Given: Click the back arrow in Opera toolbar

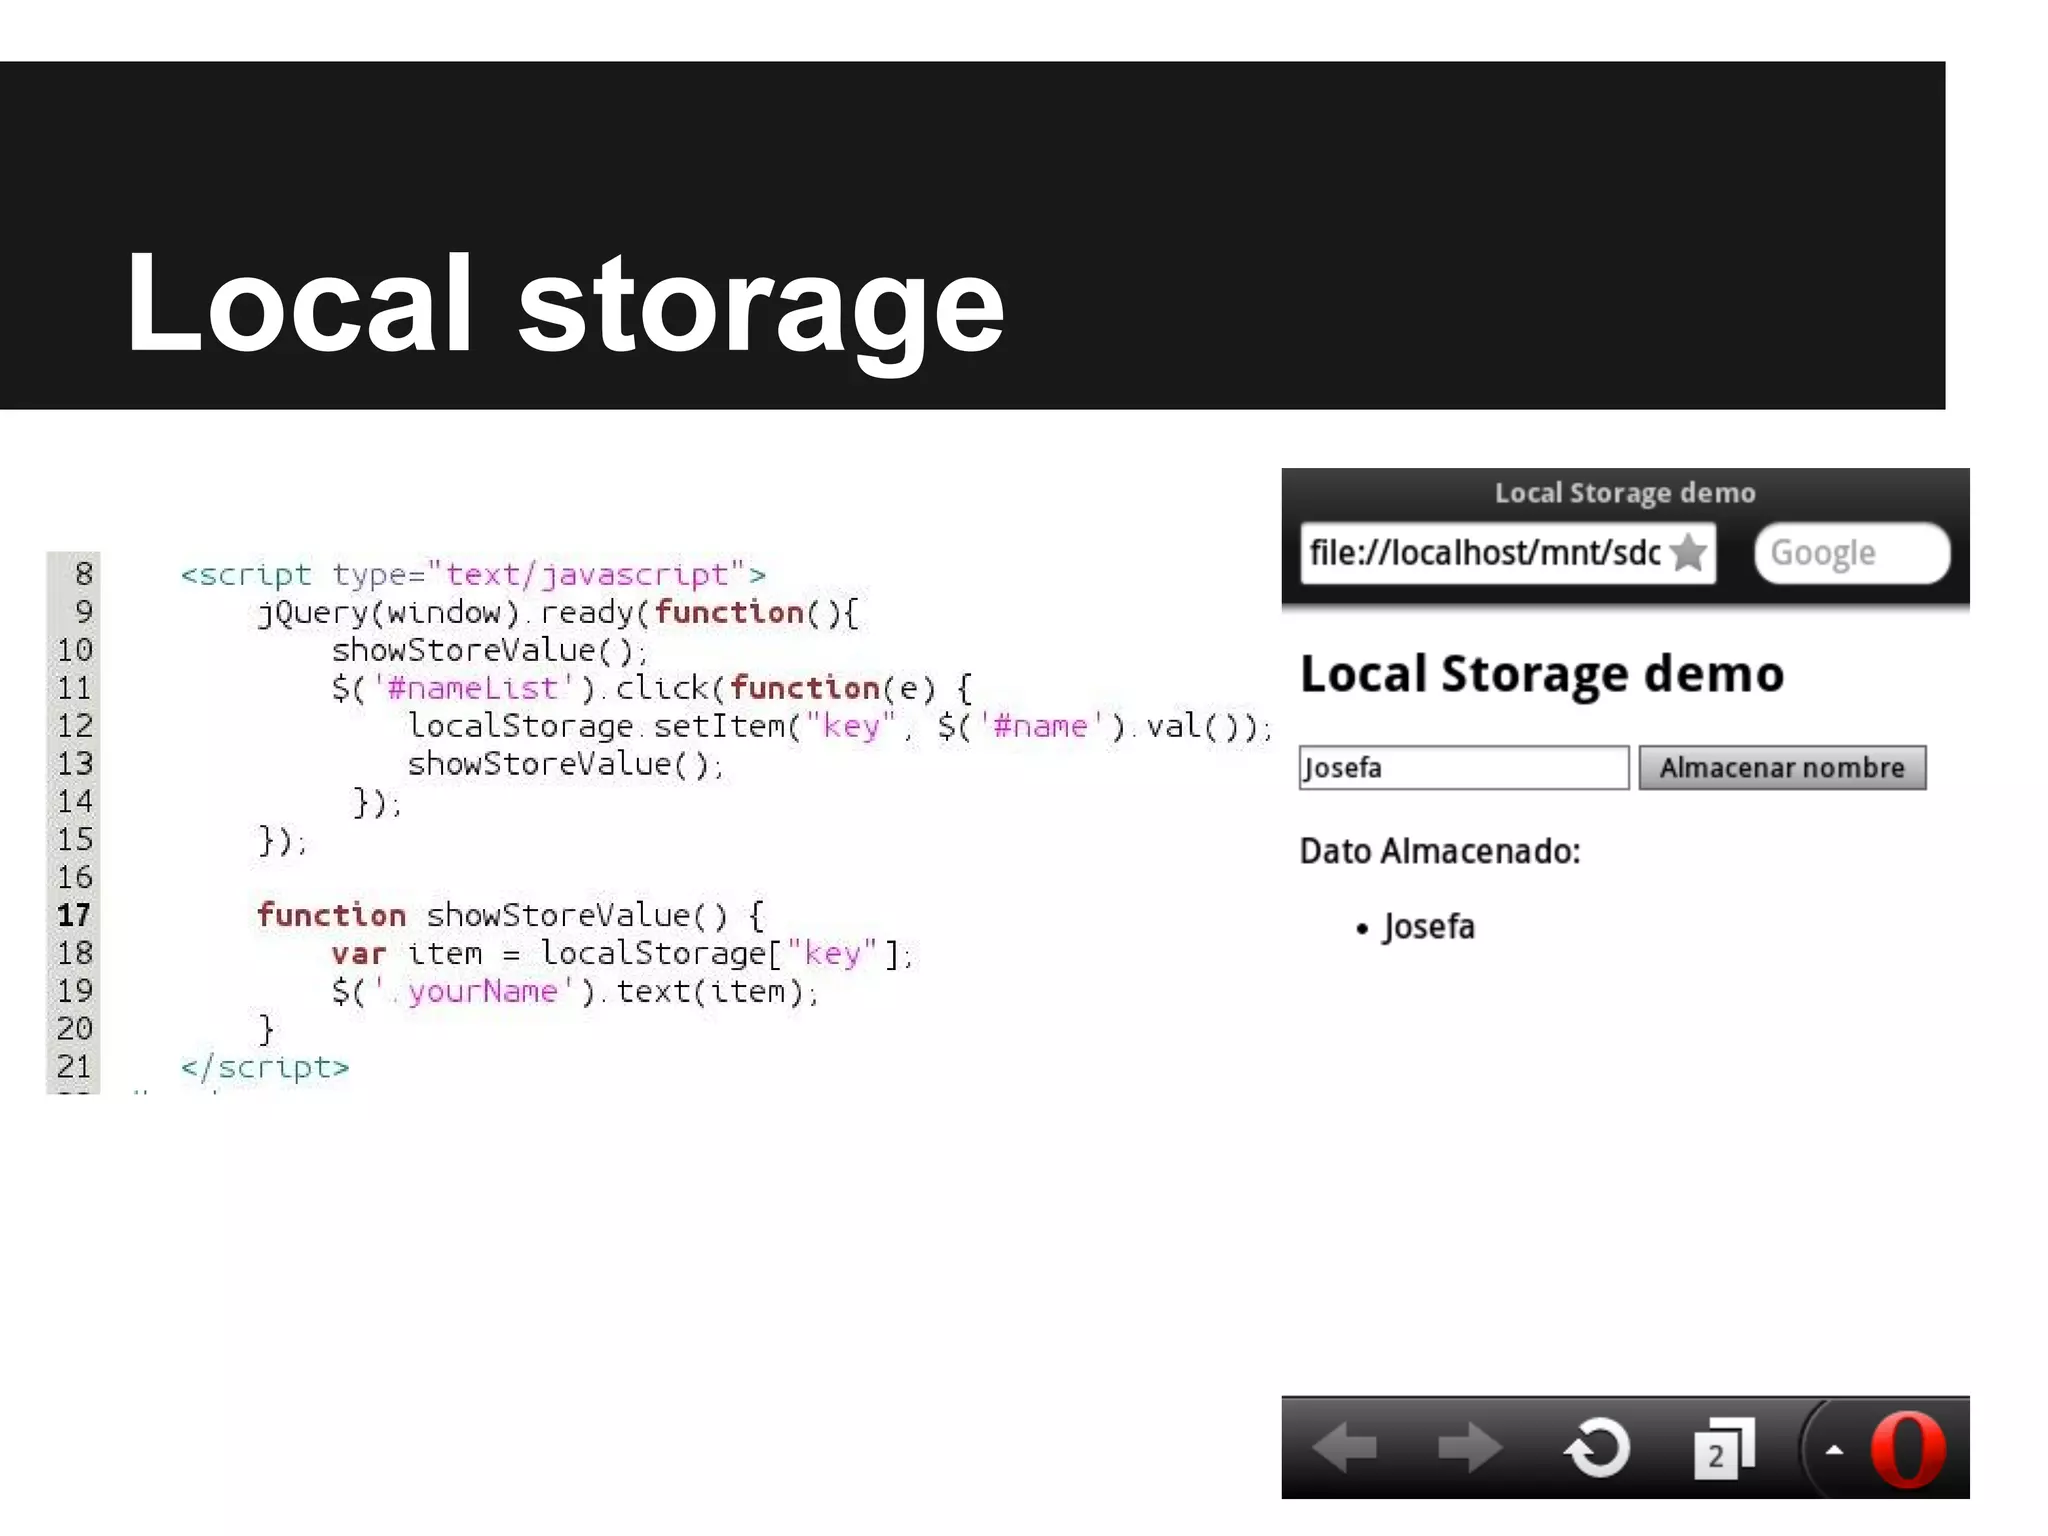Looking at the screenshot, I should coord(1344,1448).
